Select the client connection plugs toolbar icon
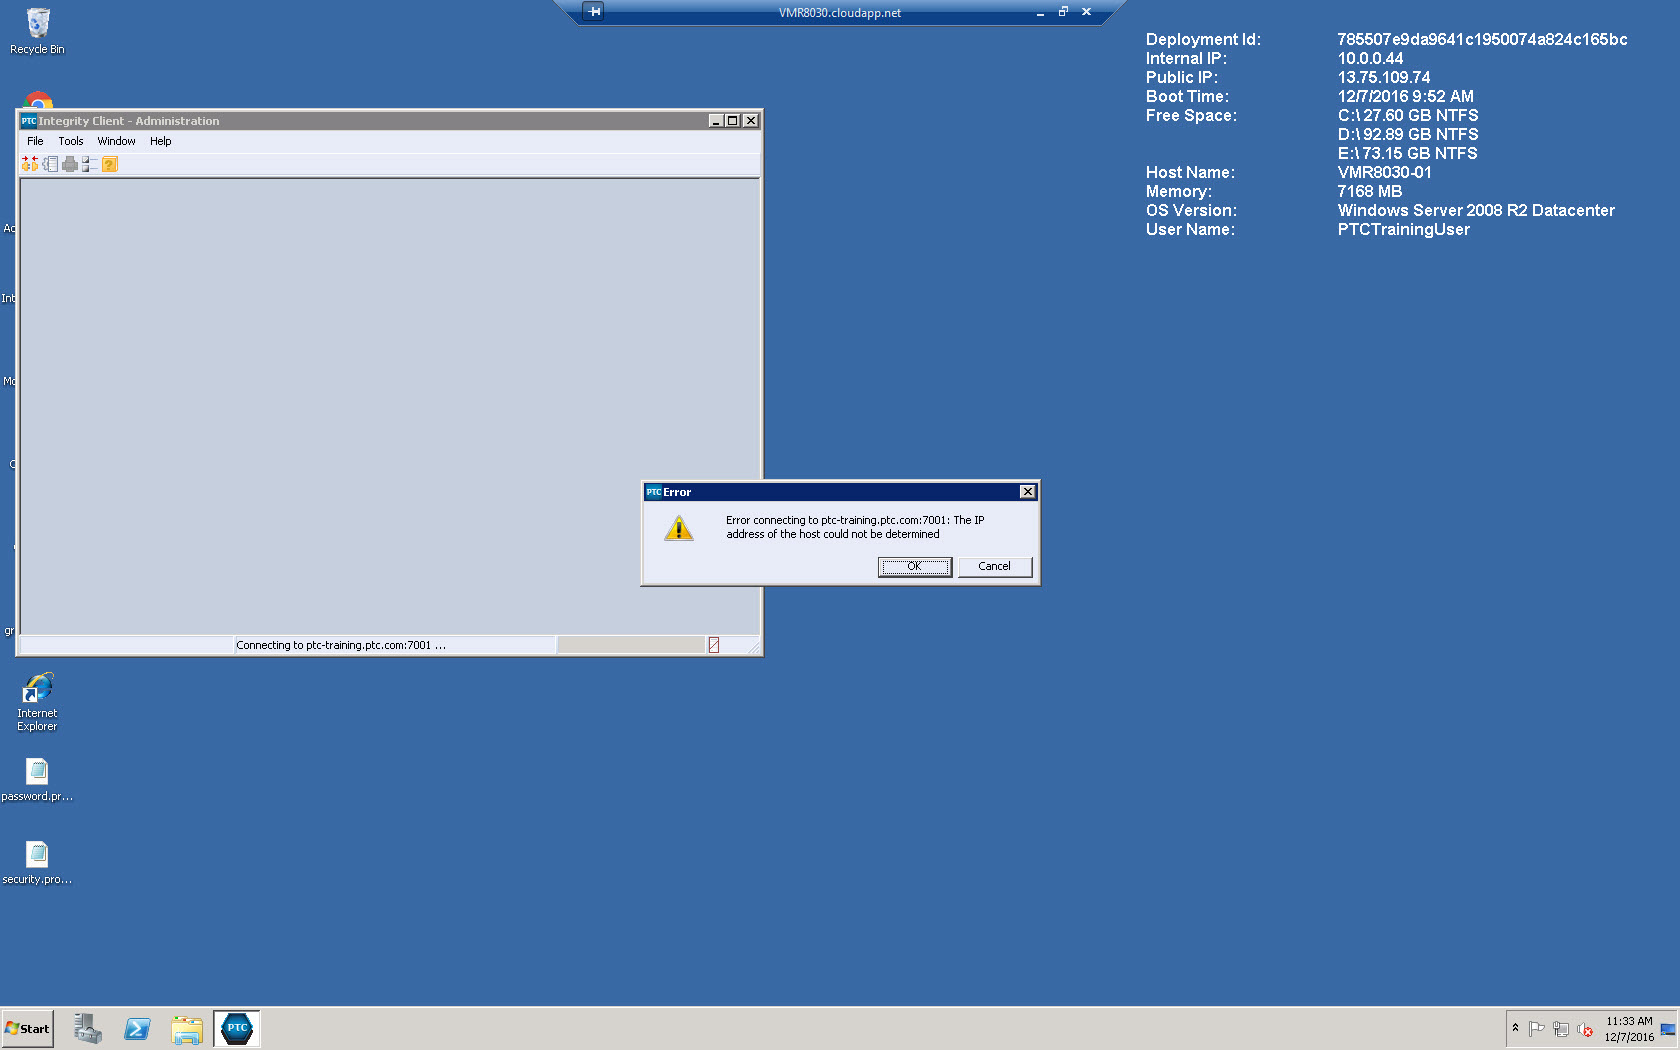Image resolution: width=1680 pixels, height=1050 pixels. pos(29,163)
